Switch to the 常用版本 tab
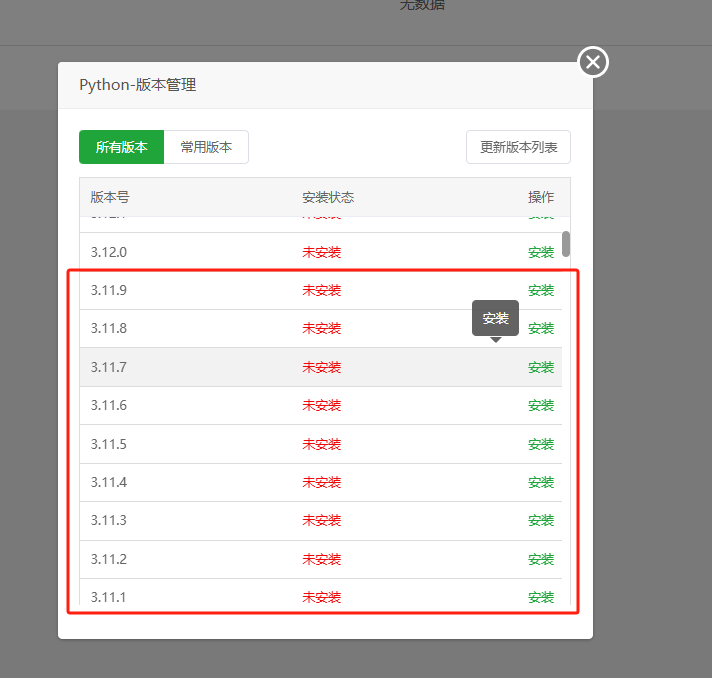 [206, 147]
